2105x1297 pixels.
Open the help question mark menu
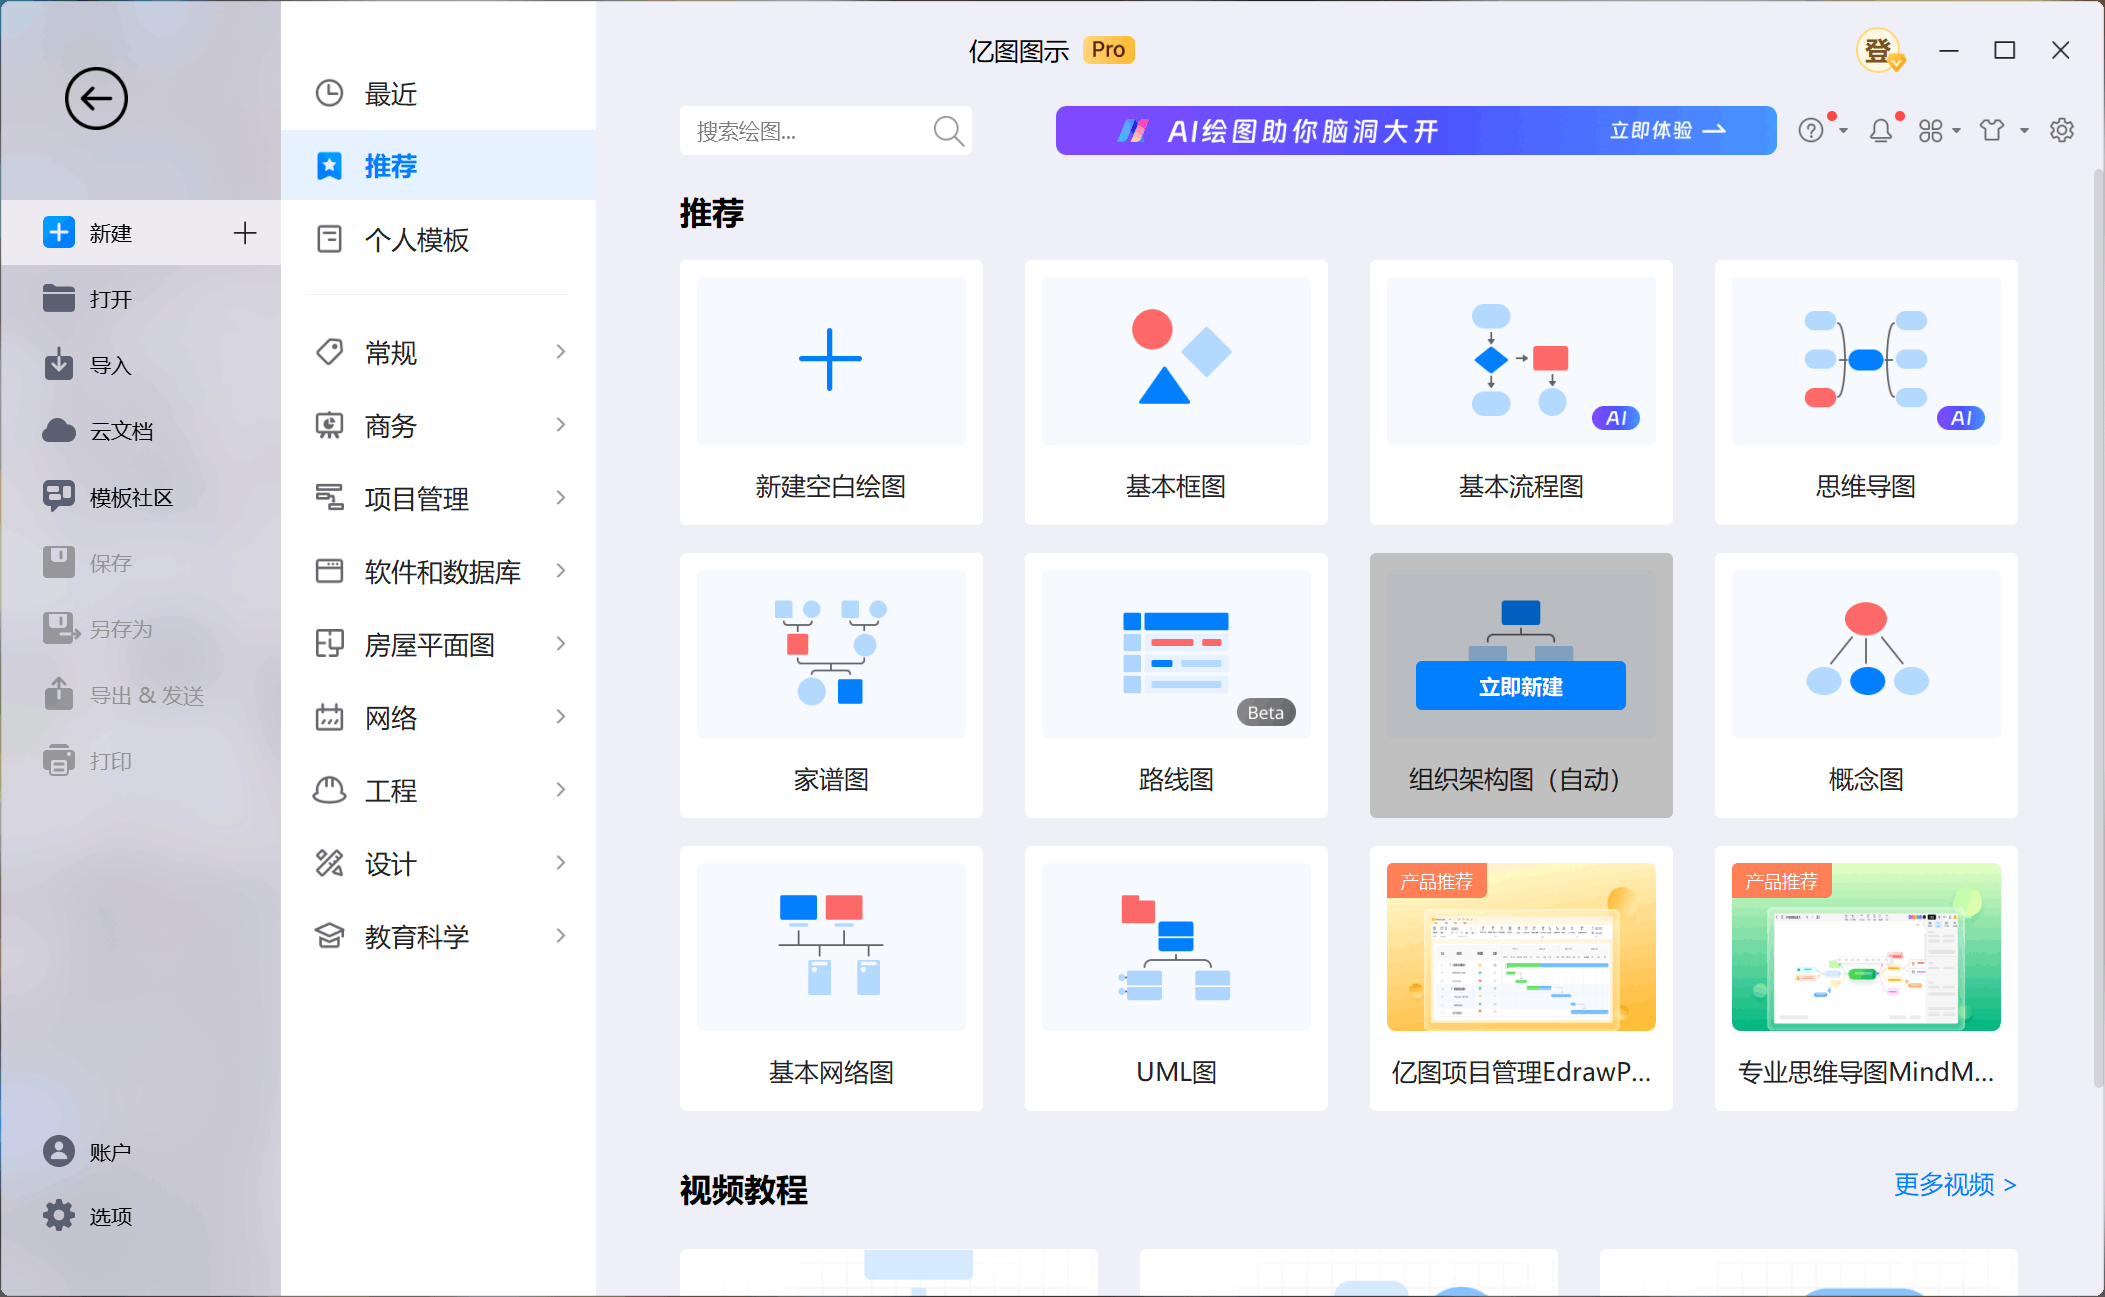coord(1811,131)
